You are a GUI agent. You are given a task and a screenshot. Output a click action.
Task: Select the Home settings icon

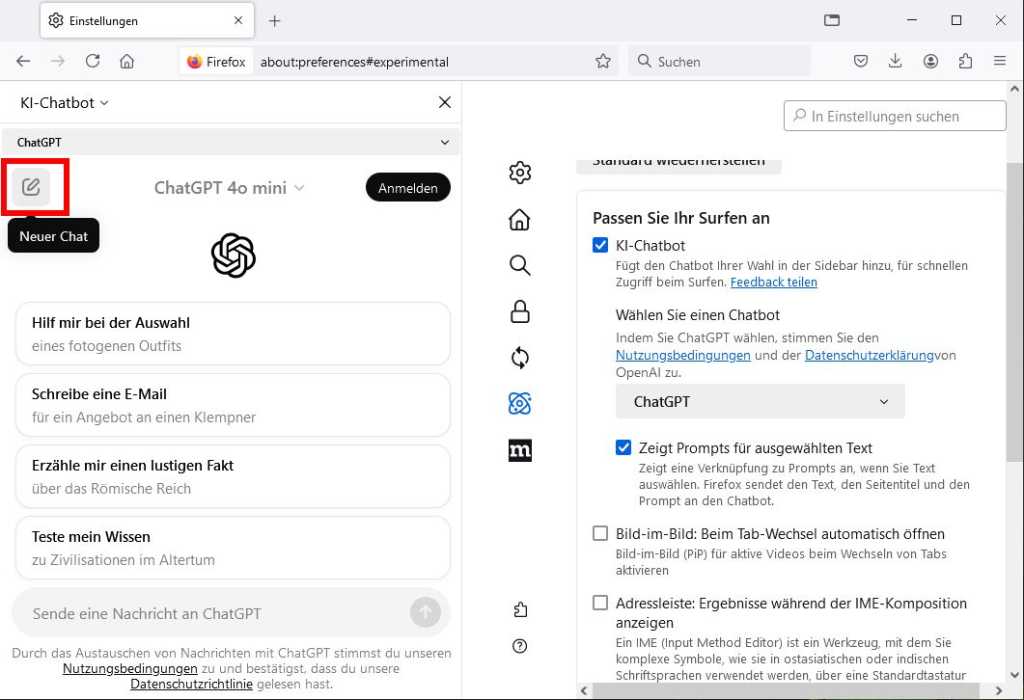[x=519, y=219]
